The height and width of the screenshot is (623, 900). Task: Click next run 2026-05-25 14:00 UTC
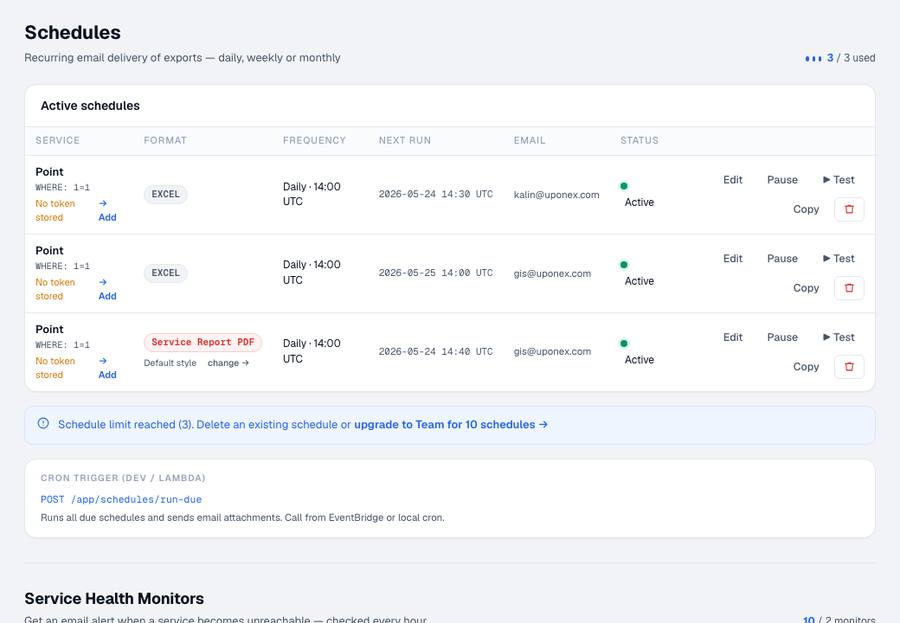436,273
